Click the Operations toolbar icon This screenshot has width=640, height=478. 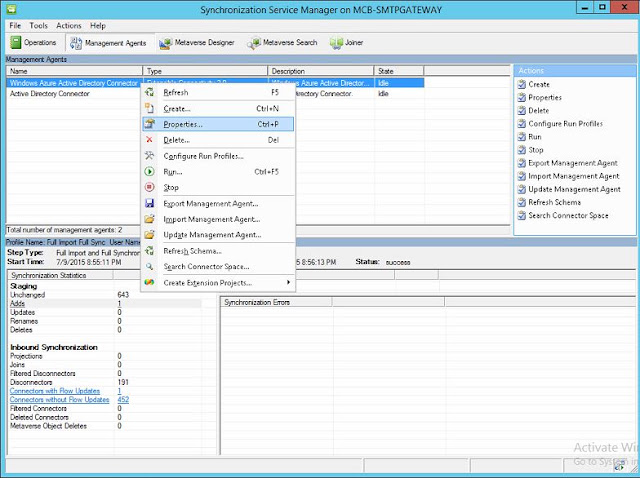point(16,42)
